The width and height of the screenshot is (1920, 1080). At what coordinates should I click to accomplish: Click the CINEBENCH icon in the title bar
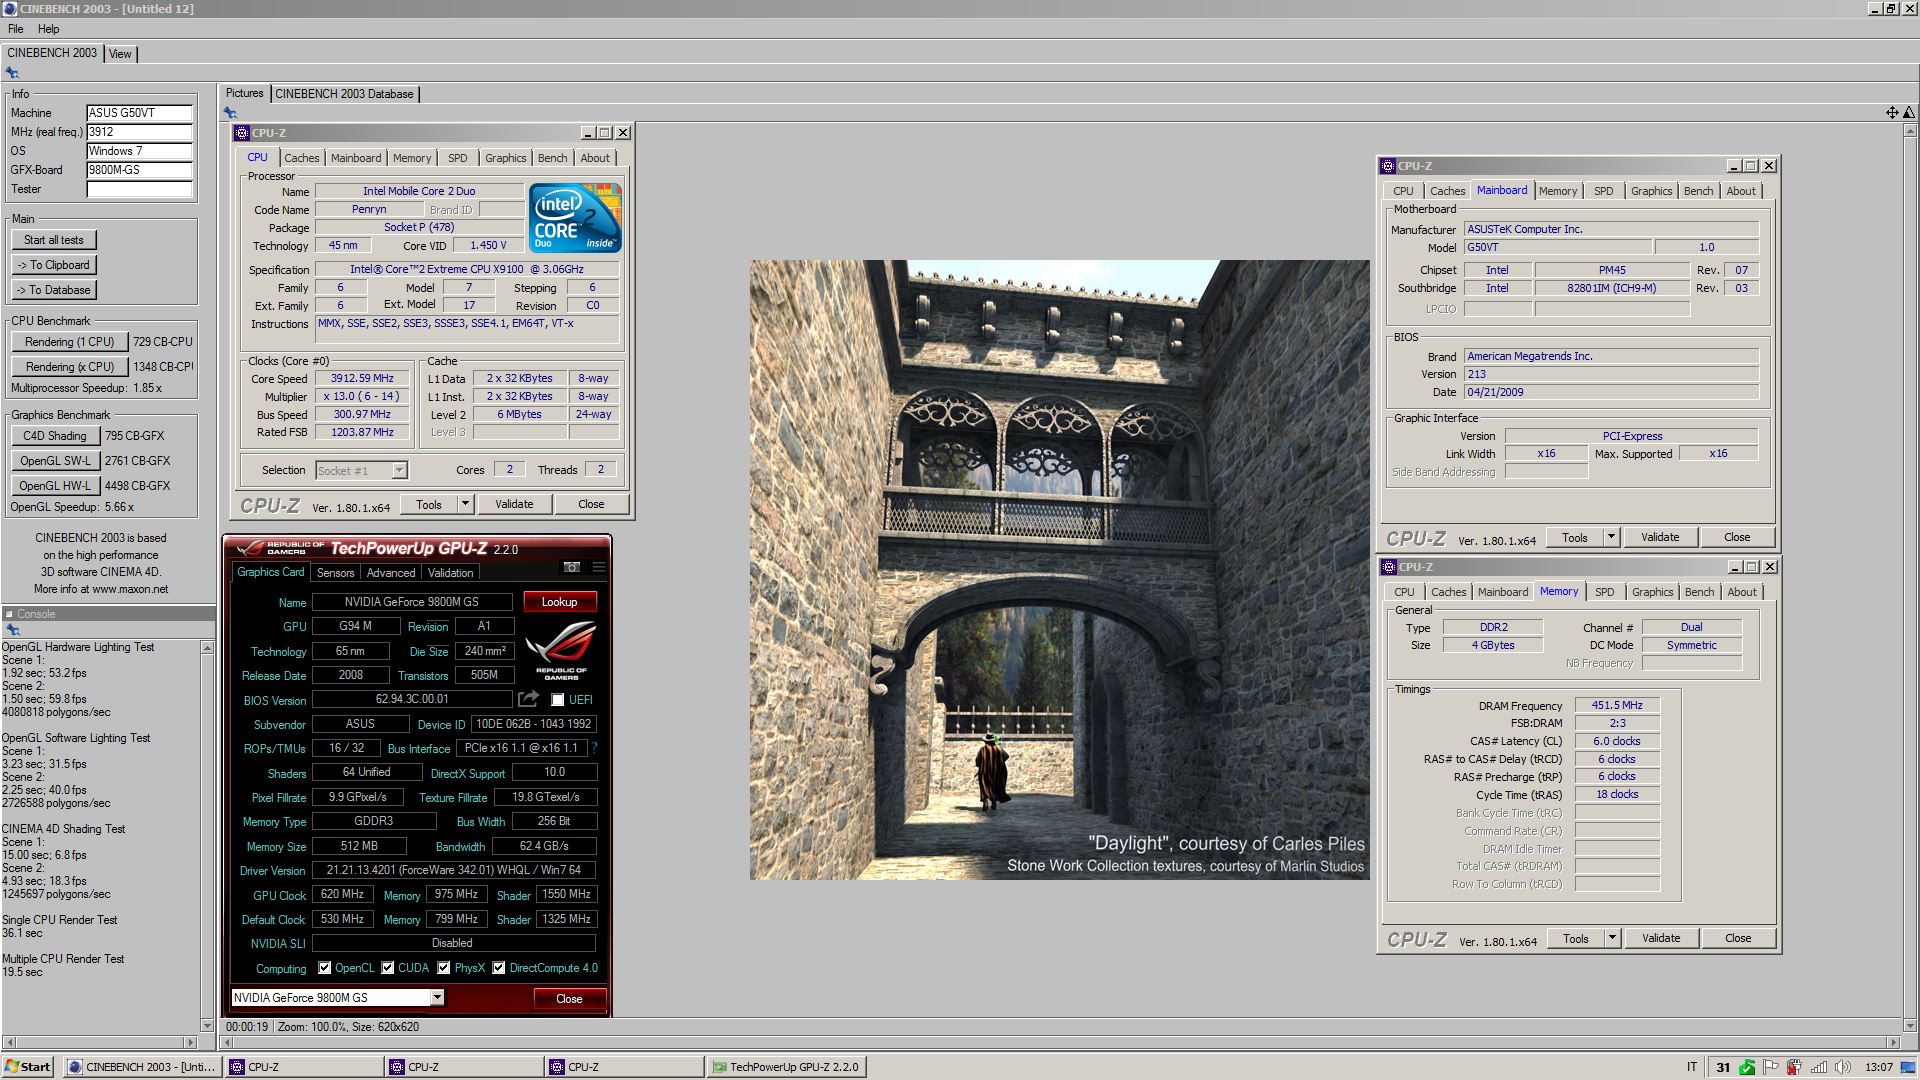pos(9,9)
